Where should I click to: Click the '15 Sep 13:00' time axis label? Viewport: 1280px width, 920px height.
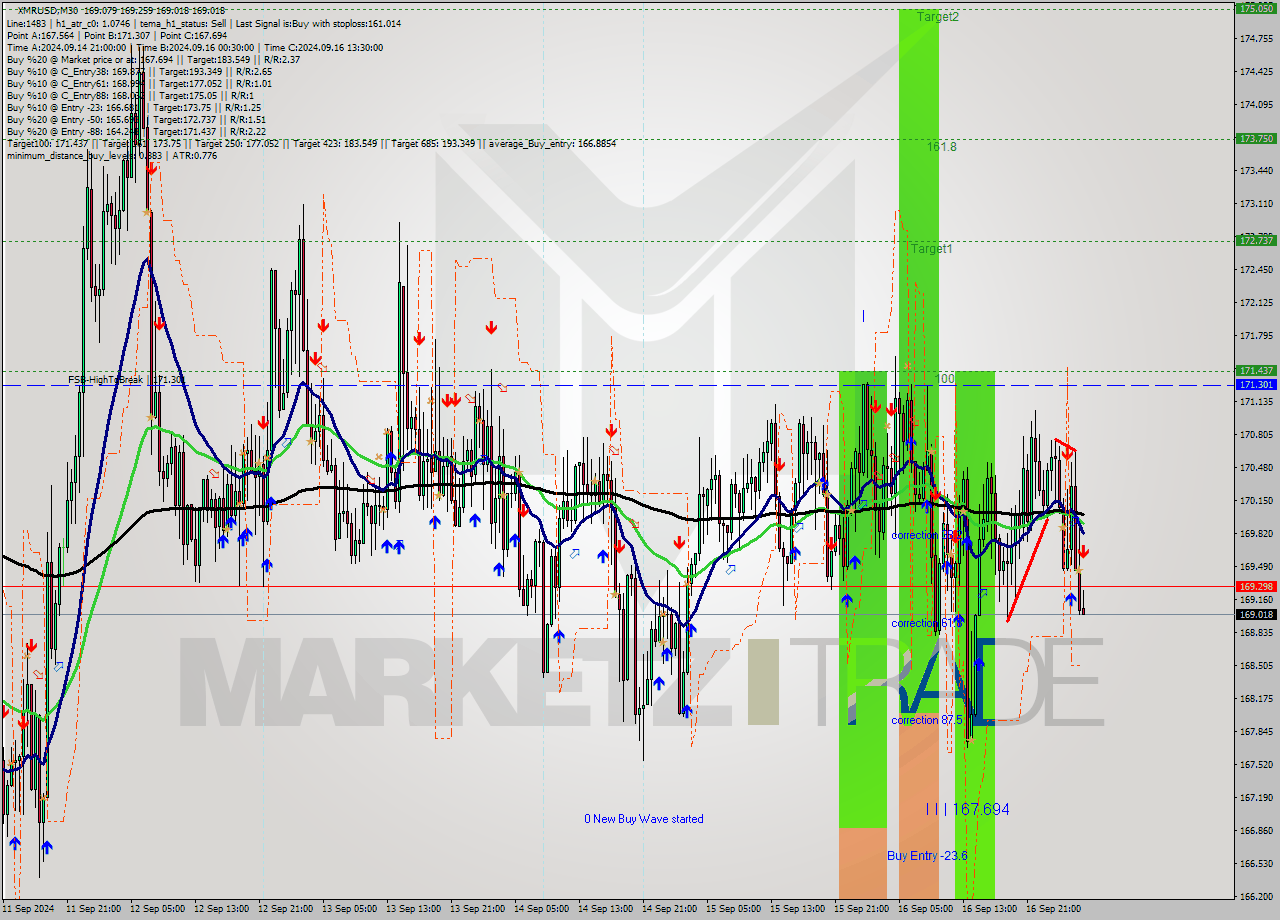[797, 909]
